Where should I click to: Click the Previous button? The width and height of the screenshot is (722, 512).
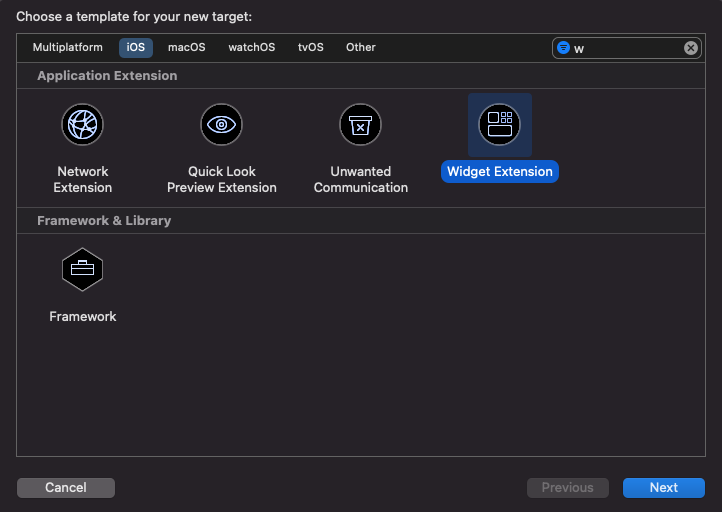(567, 488)
